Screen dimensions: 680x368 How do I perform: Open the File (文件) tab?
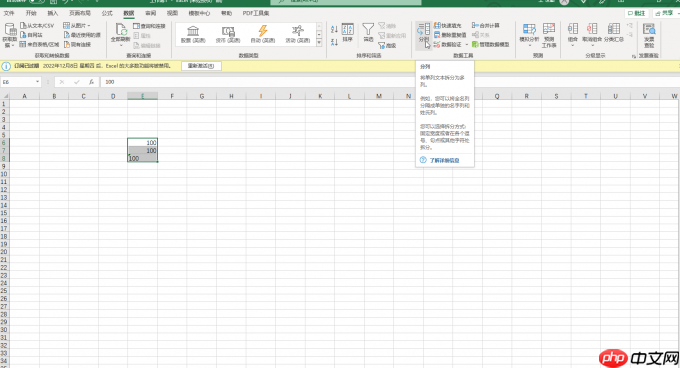click(9, 13)
